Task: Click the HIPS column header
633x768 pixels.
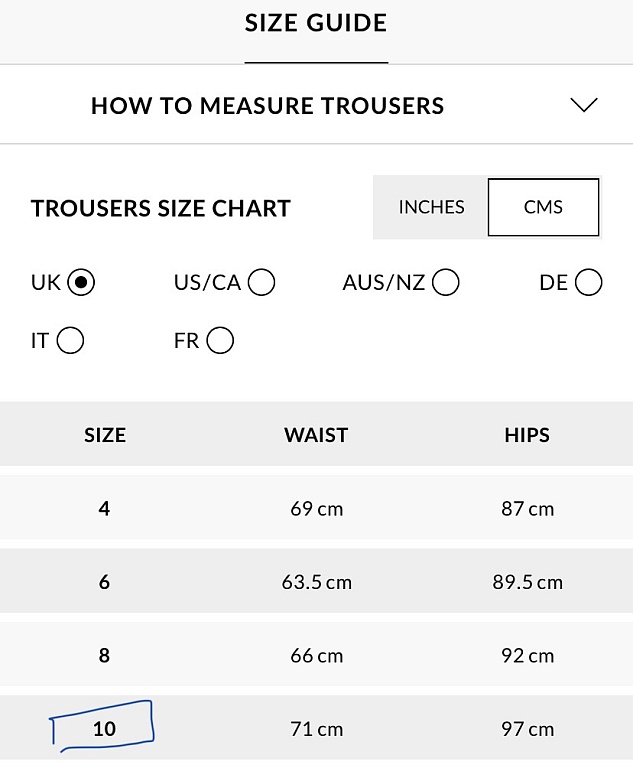Action: pyautogui.click(x=527, y=435)
